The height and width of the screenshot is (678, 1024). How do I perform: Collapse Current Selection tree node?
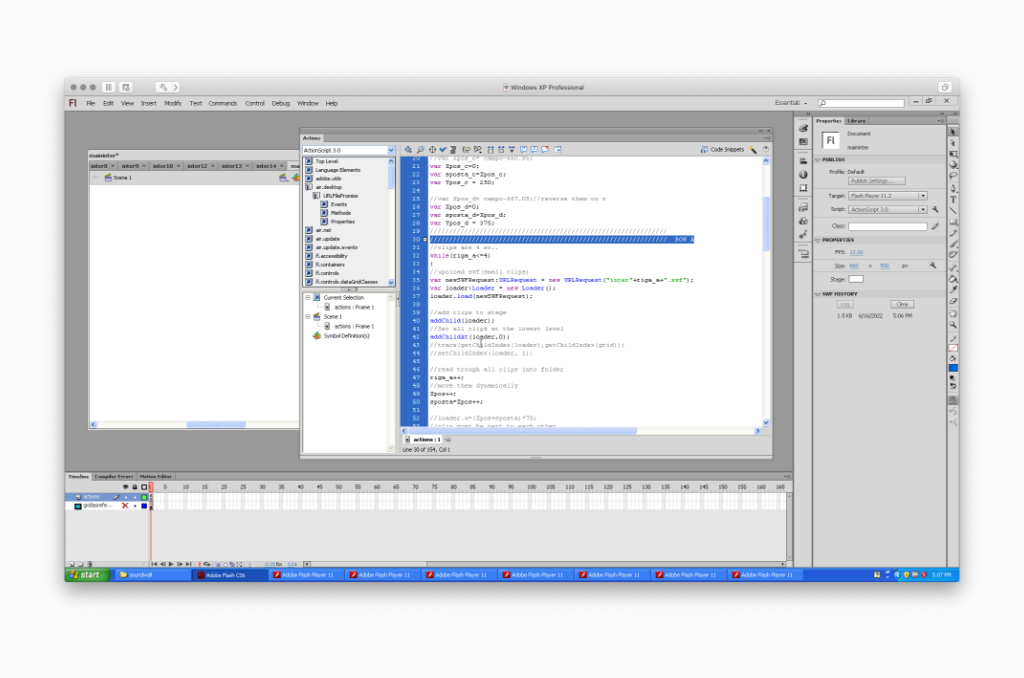point(308,297)
